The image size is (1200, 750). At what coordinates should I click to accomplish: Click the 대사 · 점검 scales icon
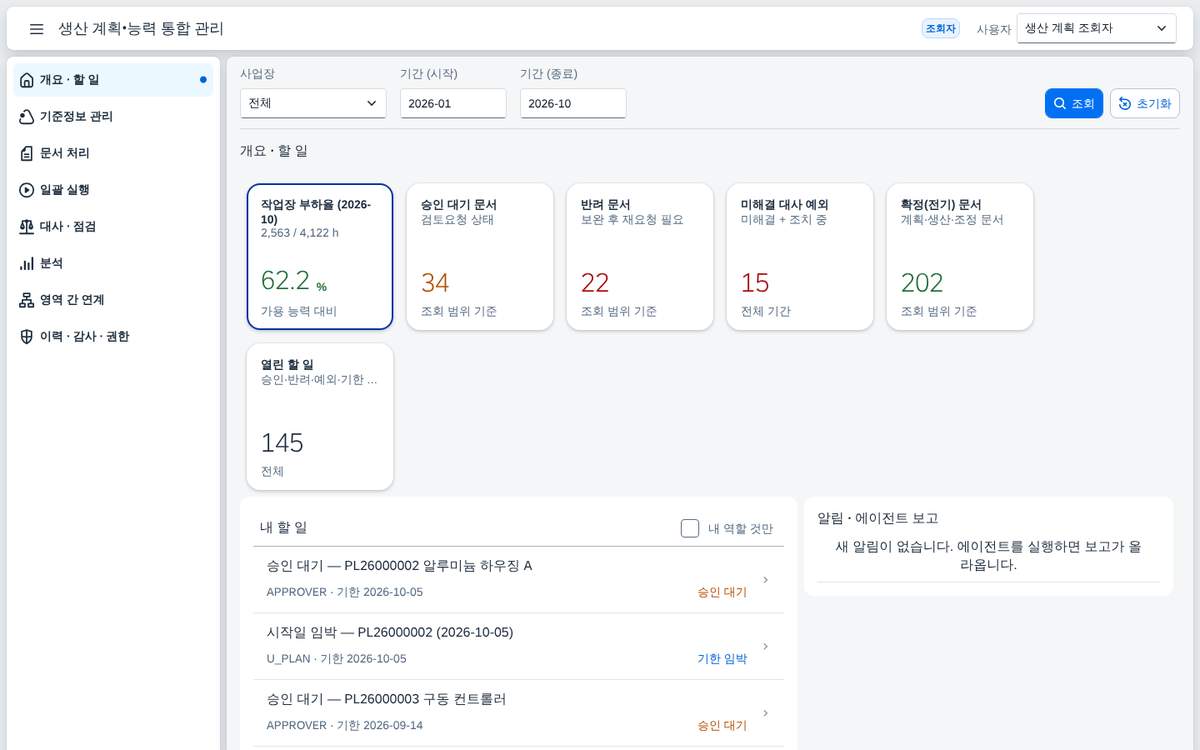tap(27, 227)
